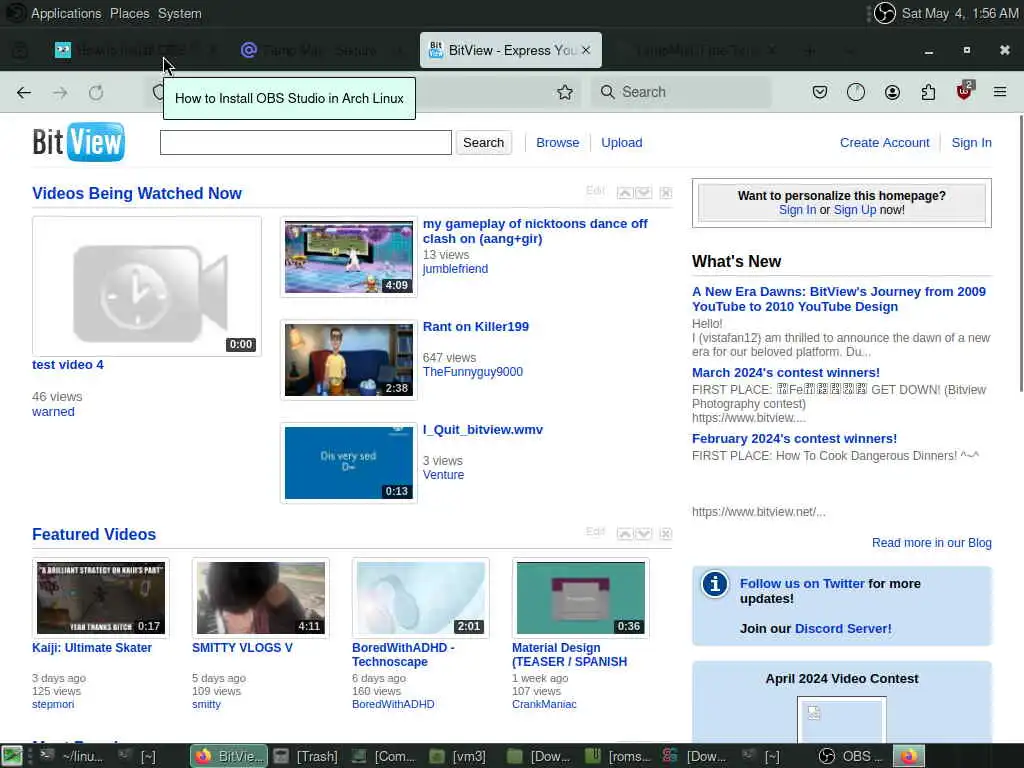Viewport: 1024px width, 768px height.
Task: Click the Firefox toolbar Search box
Action: 681,92
